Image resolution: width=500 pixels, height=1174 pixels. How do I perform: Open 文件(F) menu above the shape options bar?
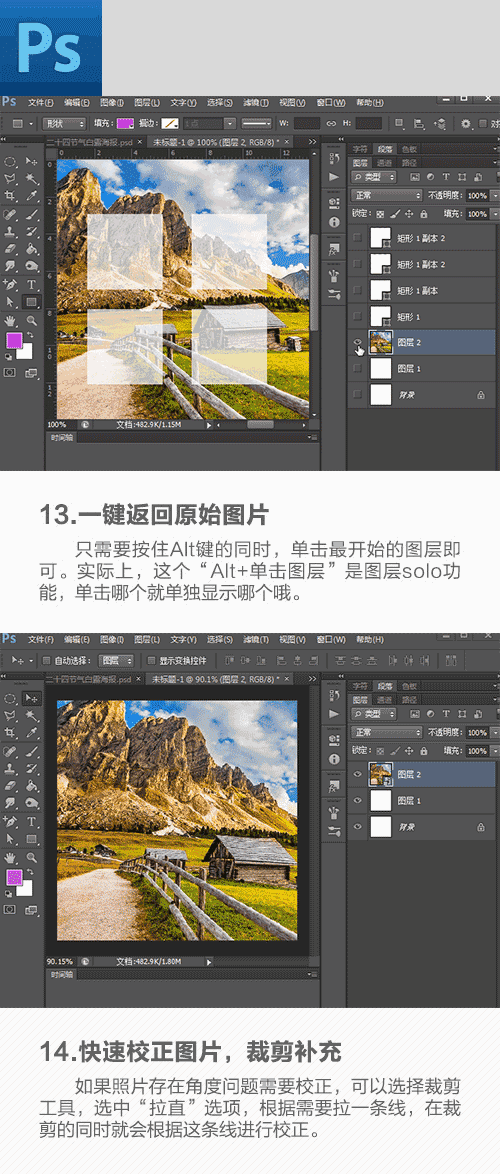[x=40, y=103]
